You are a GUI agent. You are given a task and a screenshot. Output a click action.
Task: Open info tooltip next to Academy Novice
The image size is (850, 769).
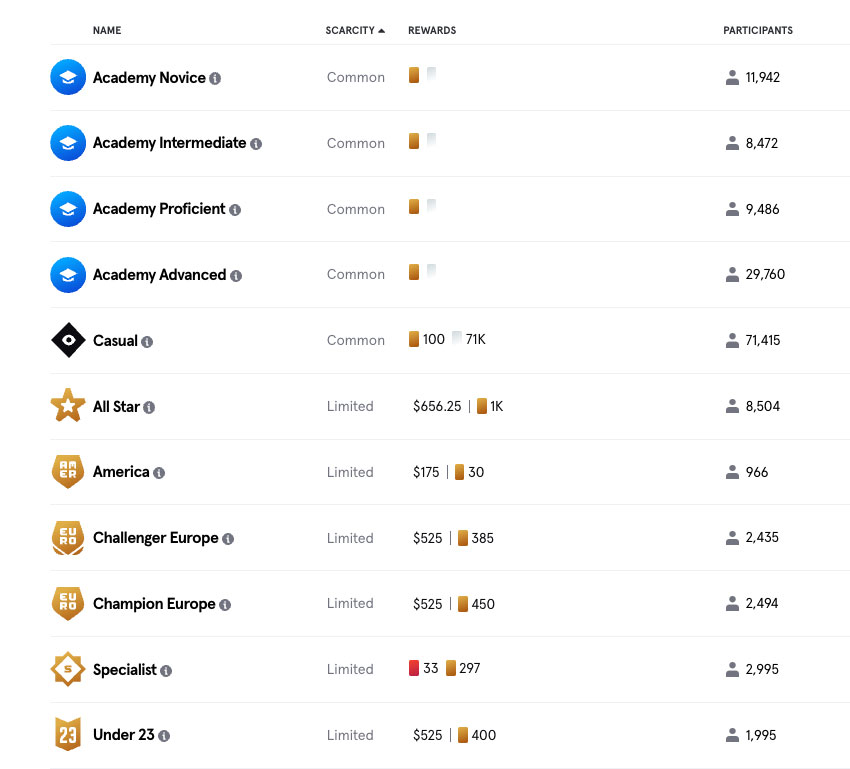215,79
